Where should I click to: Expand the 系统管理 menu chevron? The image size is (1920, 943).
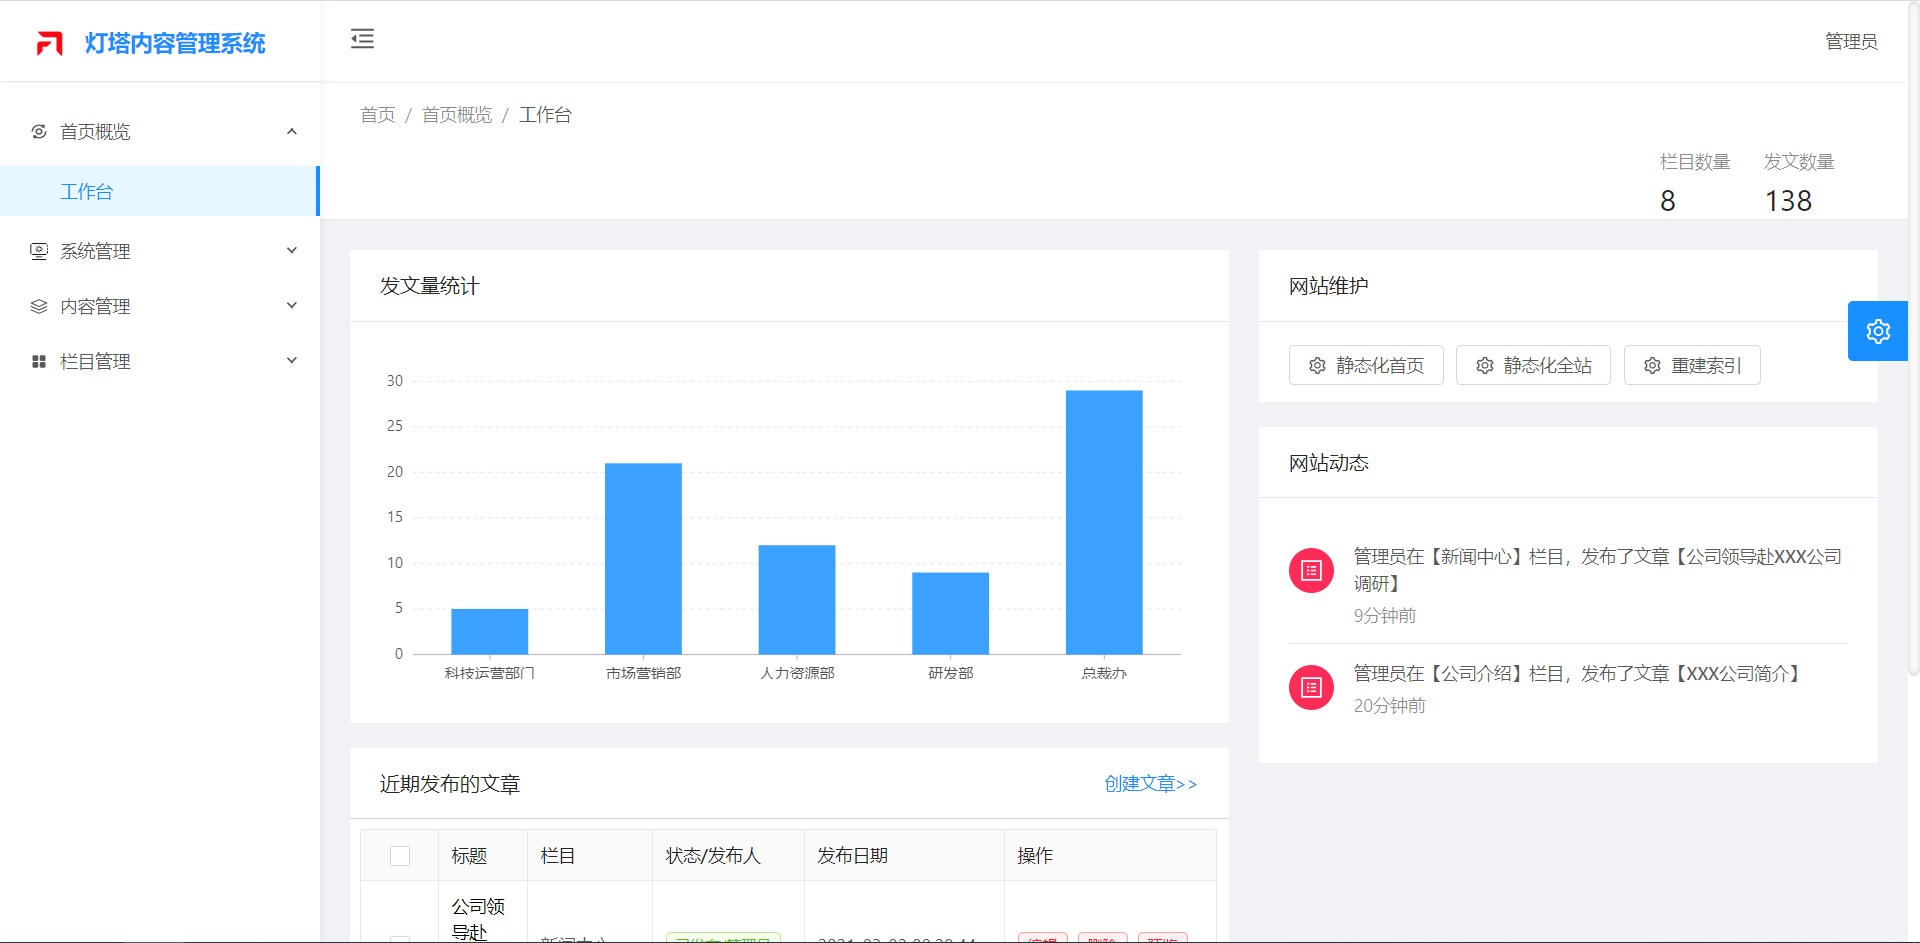pos(292,251)
